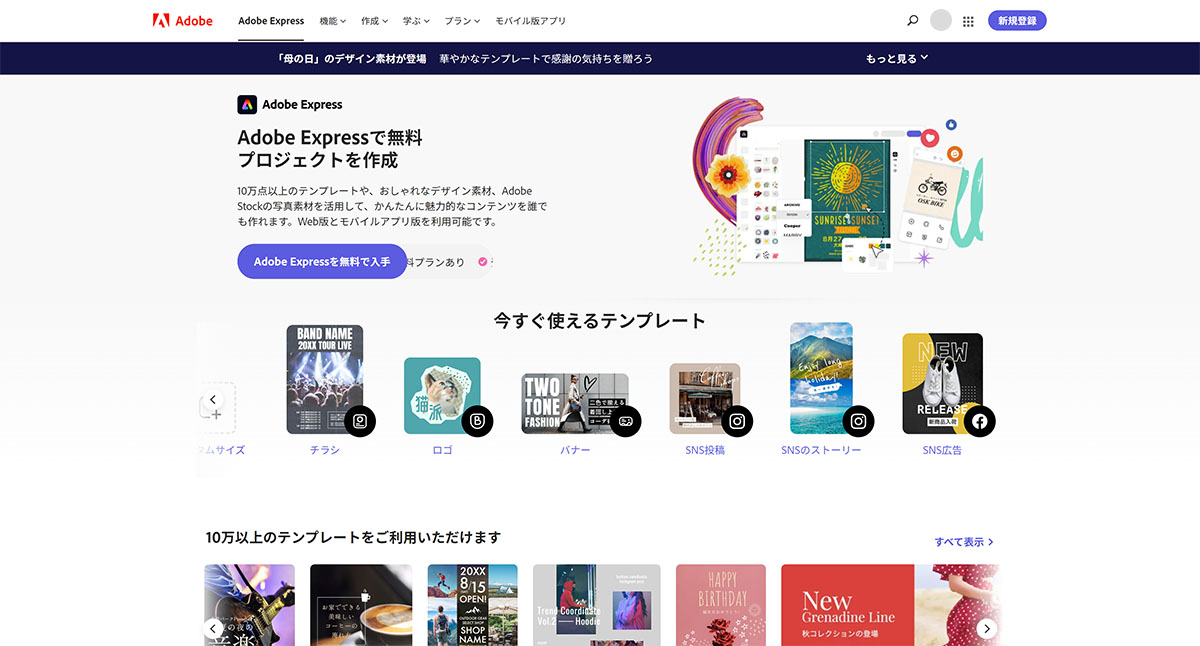Open the BAND NAME flyer thumbnail
1200x646 pixels.
[324, 379]
